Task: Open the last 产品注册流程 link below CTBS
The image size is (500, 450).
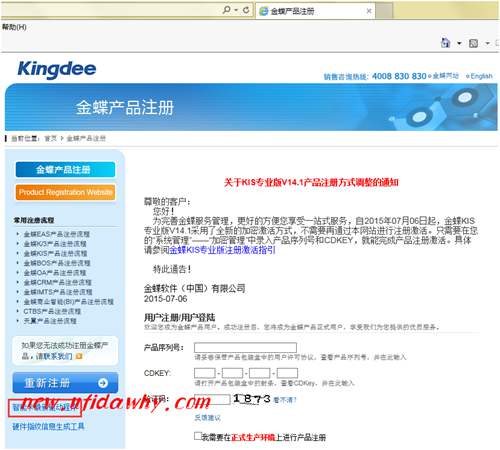Action: (50, 321)
